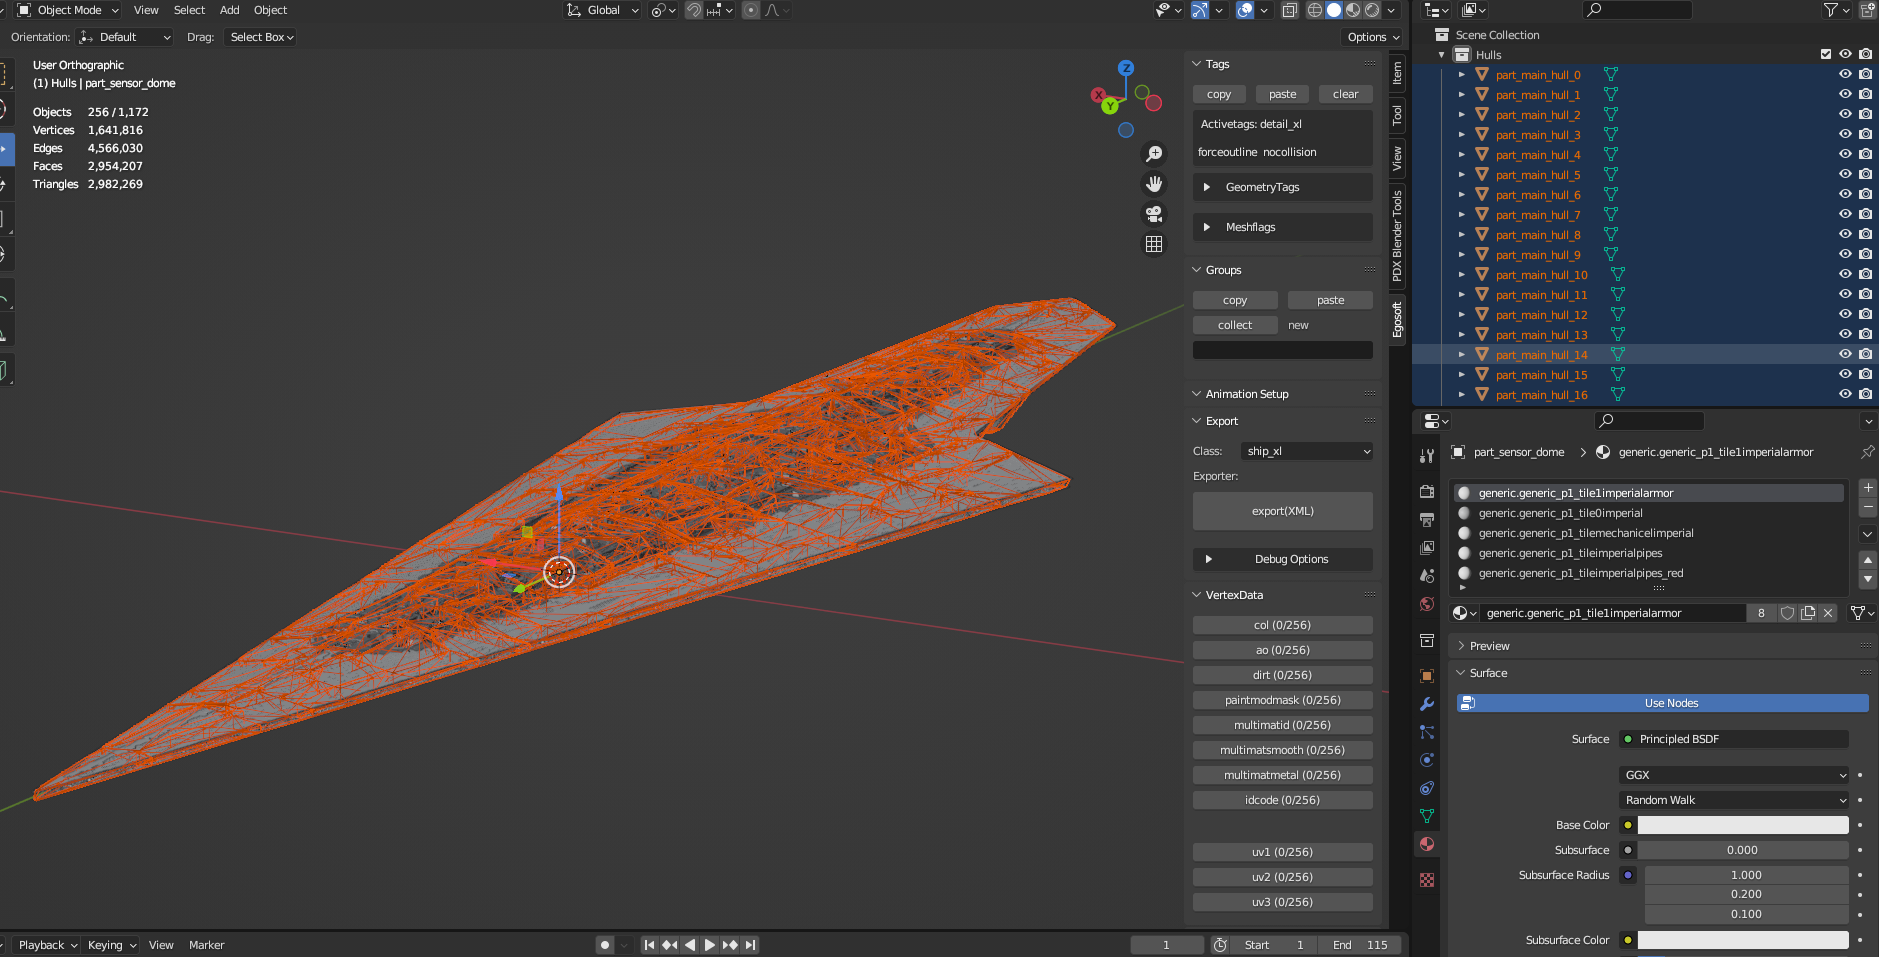This screenshot has width=1879, height=957.
Task: Pin the properties editor context
Action: (1867, 452)
